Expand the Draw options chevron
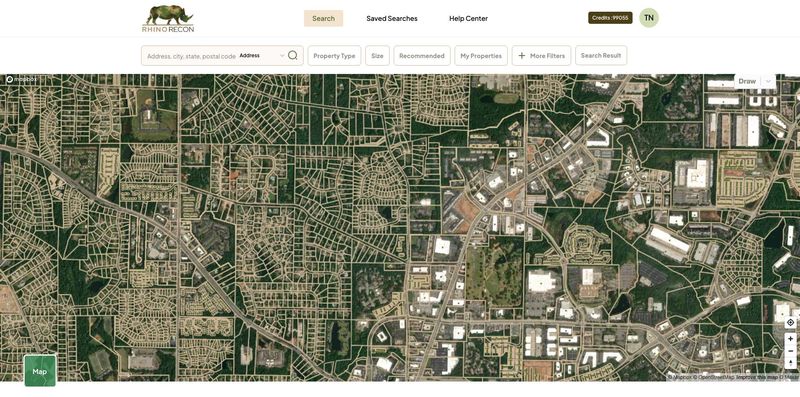The width and height of the screenshot is (800, 397). [x=768, y=81]
